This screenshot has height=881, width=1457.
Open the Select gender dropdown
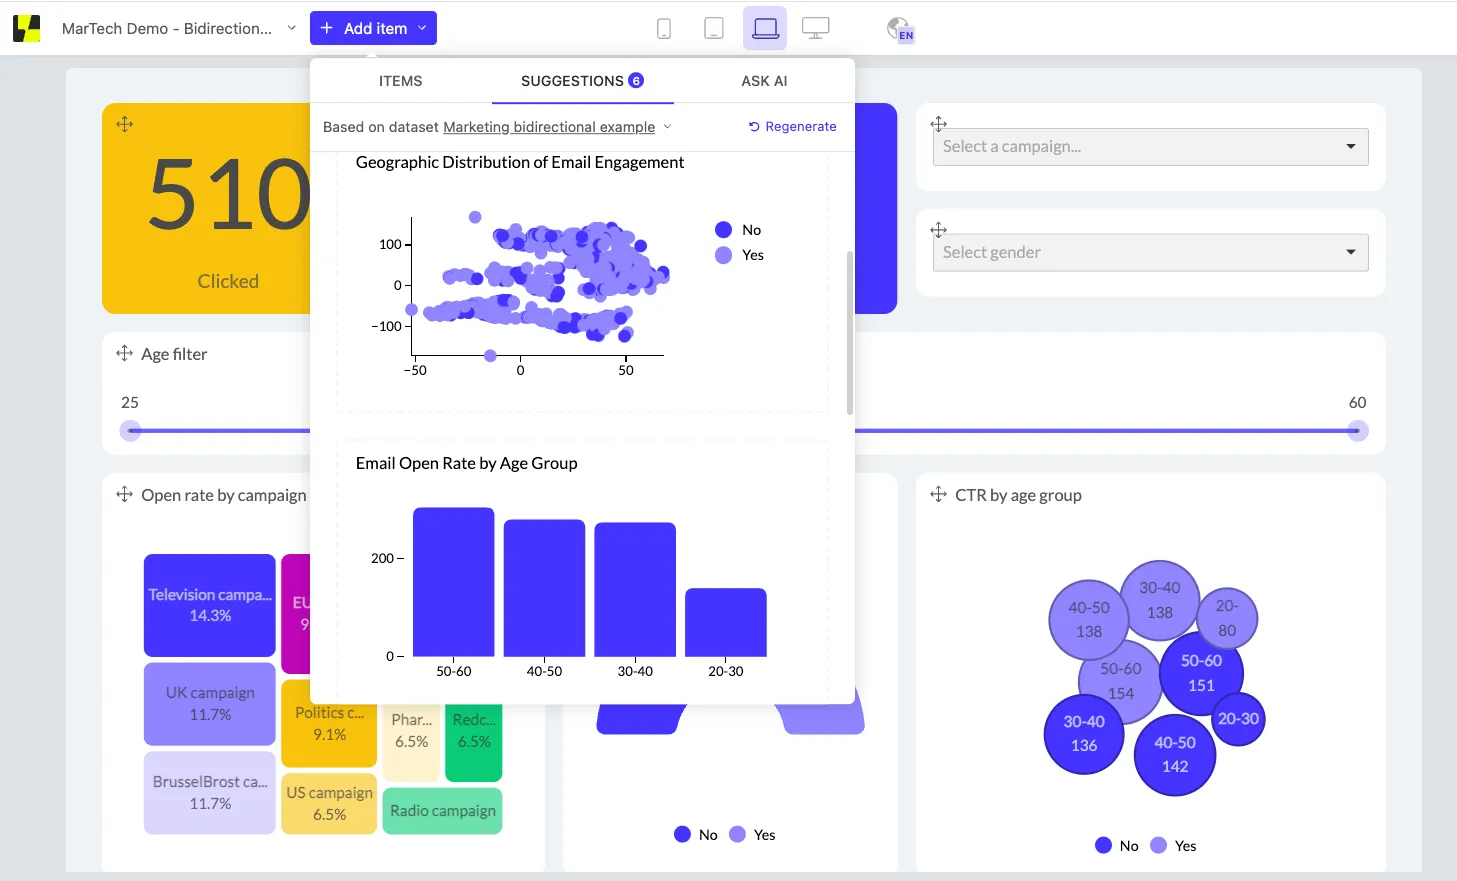(1150, 252)
